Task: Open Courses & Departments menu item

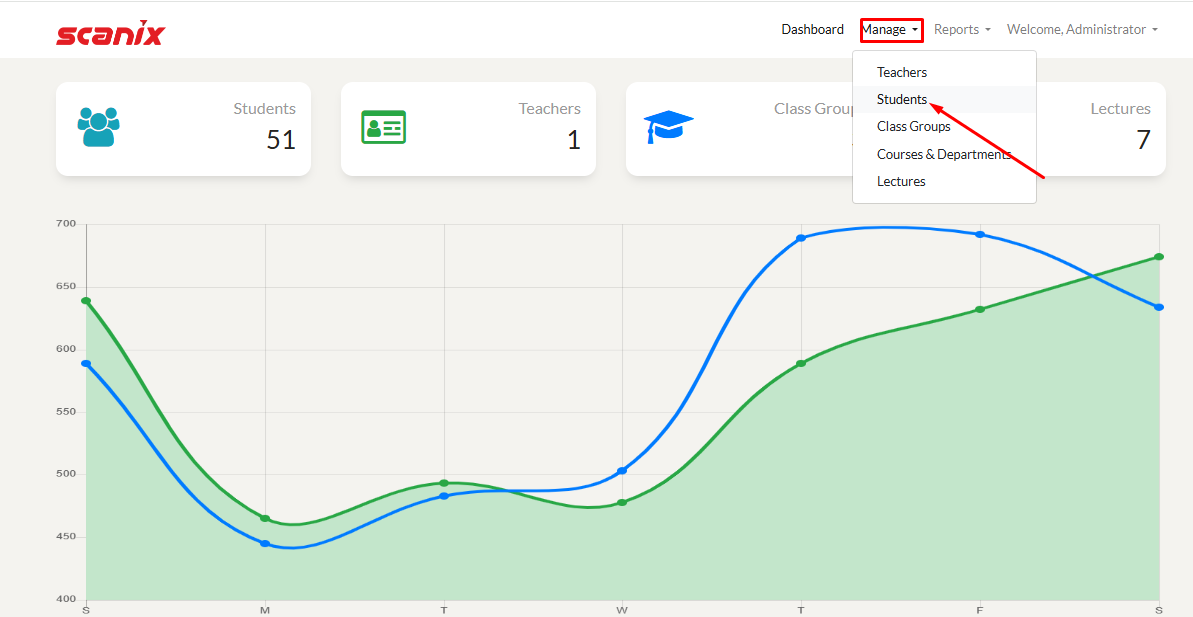Action: 944,154
